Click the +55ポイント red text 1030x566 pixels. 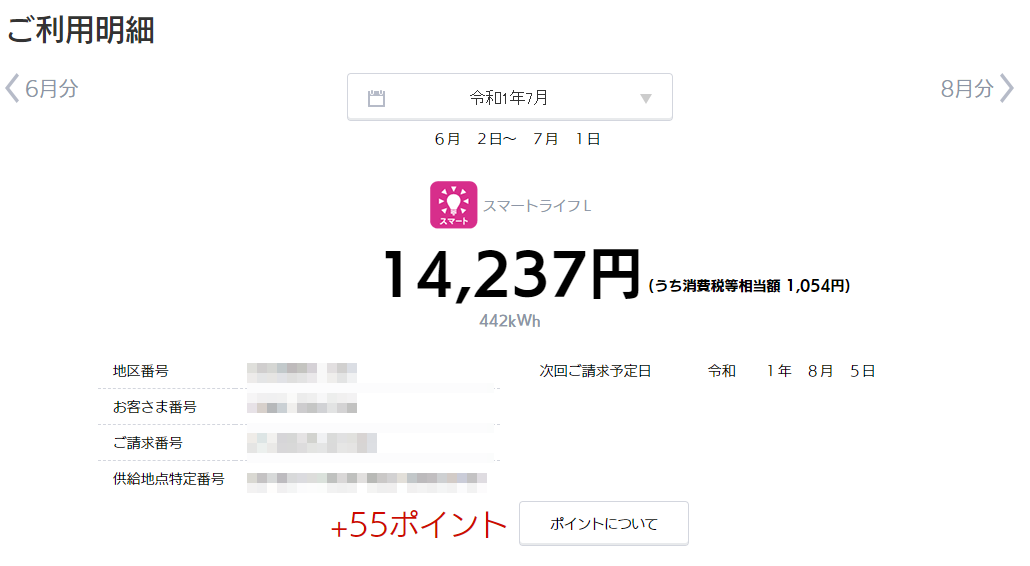tap(418, 525)
